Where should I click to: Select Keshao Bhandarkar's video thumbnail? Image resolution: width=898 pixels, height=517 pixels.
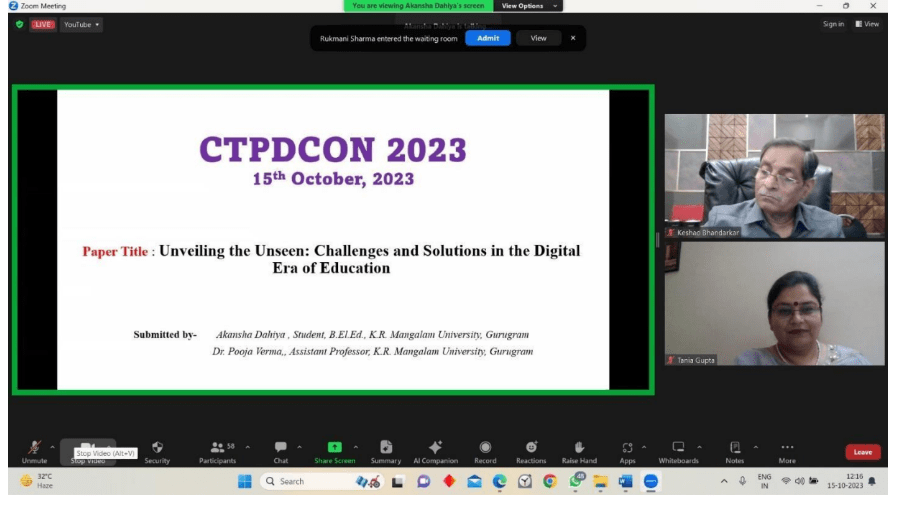pyautogui.click(x=774, y=175)
